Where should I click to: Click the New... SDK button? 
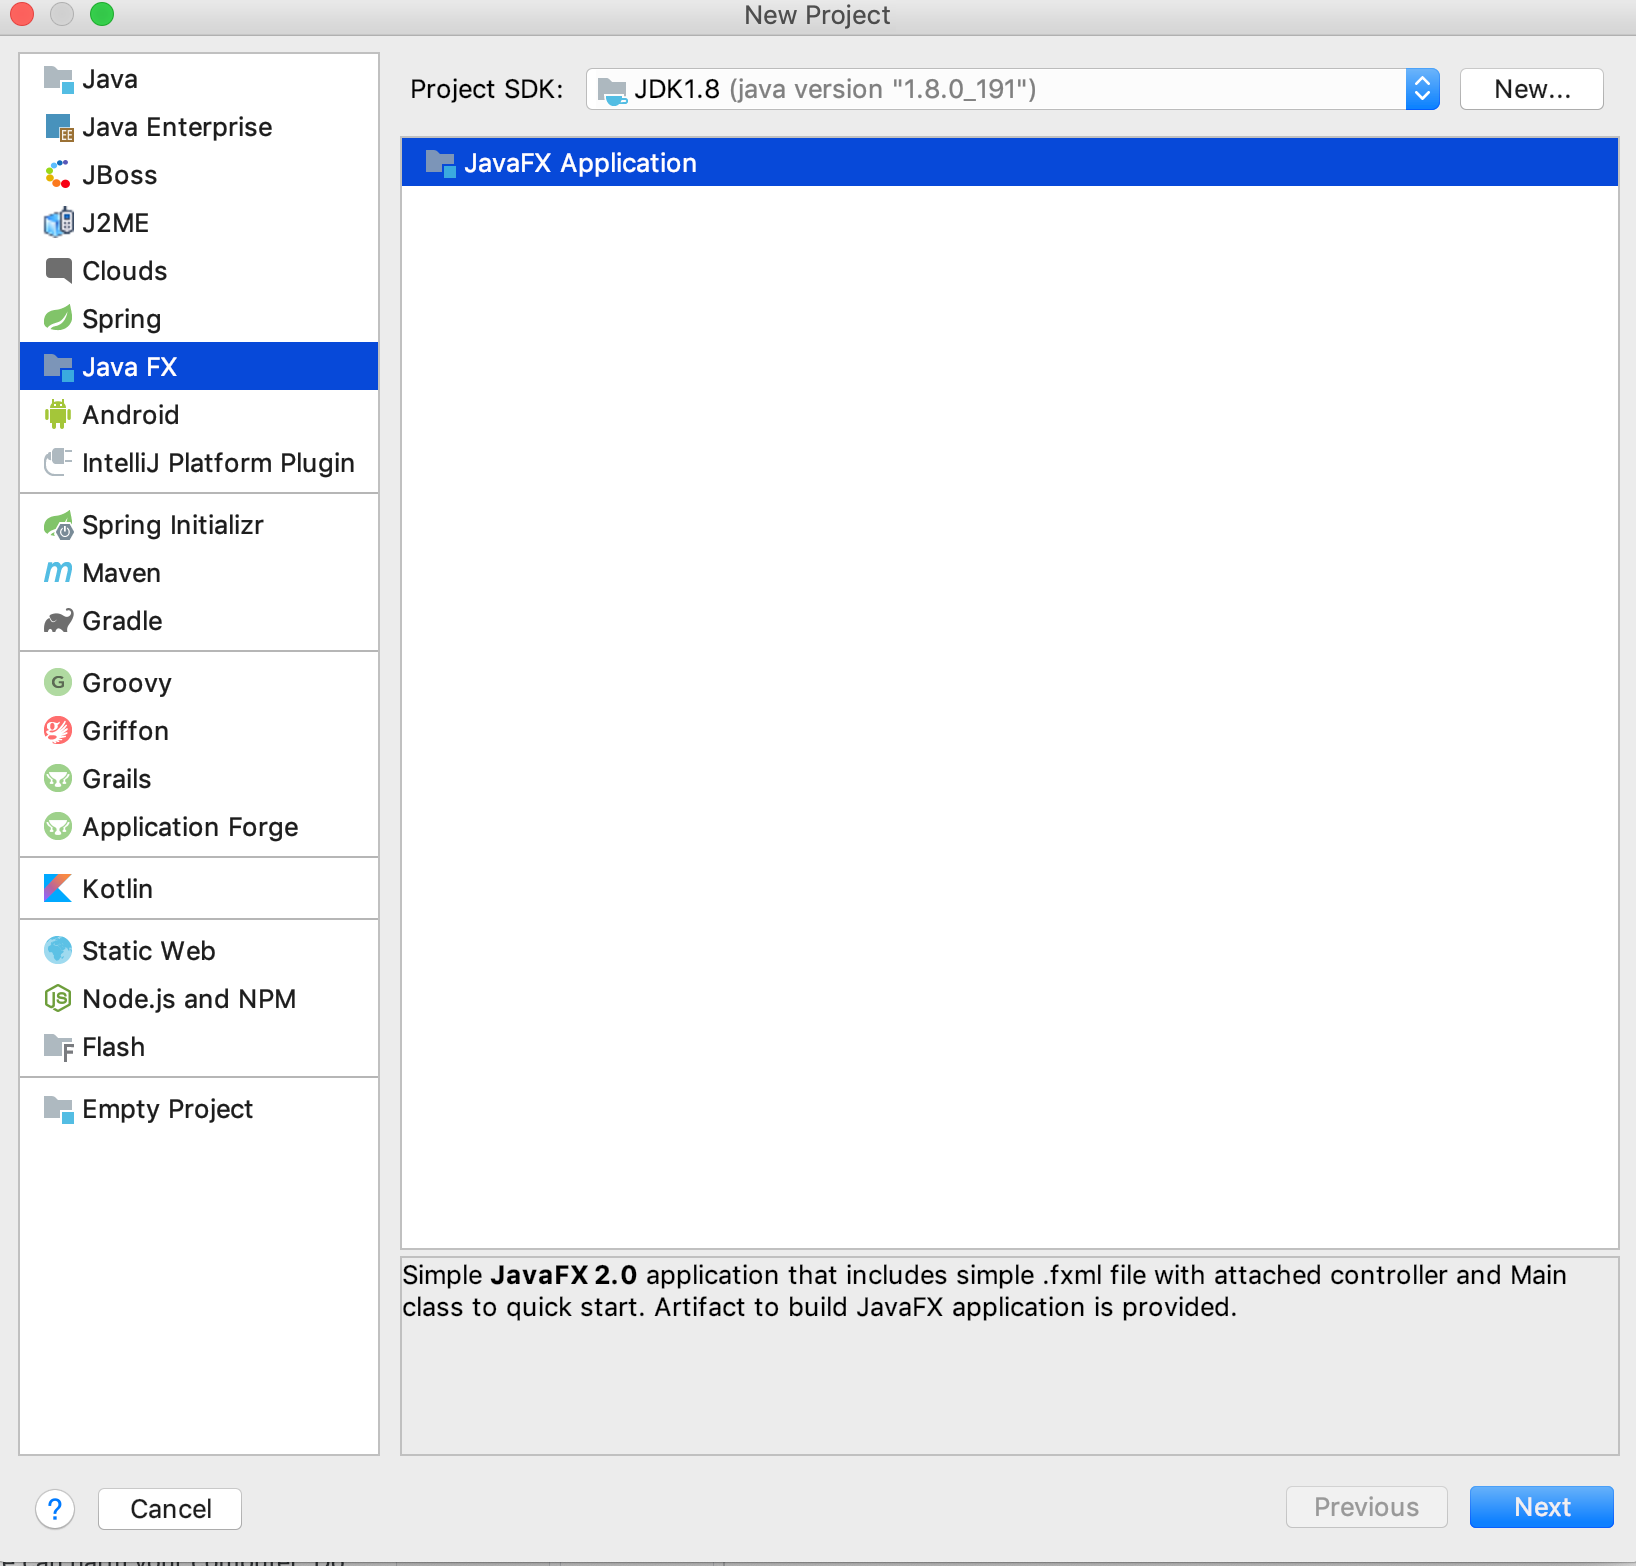1532,89
